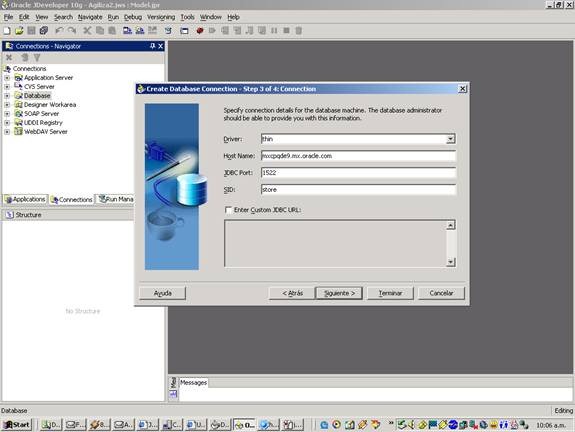This screenshot has width=575, height=432.
Task: Click the filter funnel icon in Navigator
Action: coord(37,58)
